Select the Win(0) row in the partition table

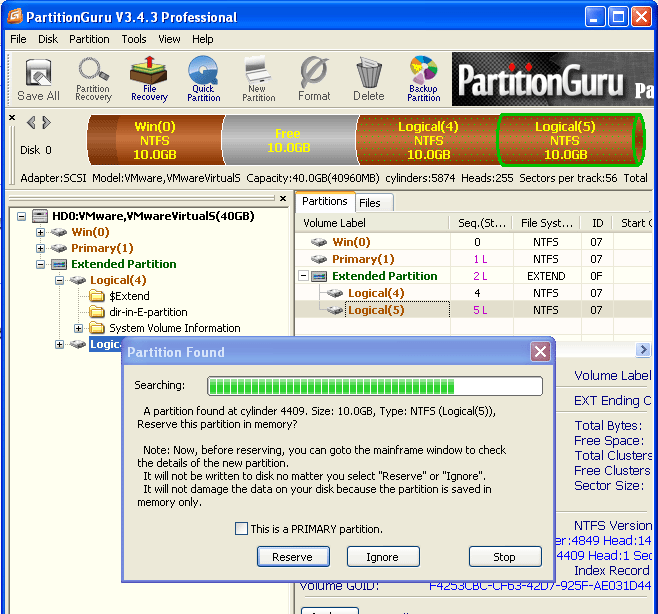(476, 242)
